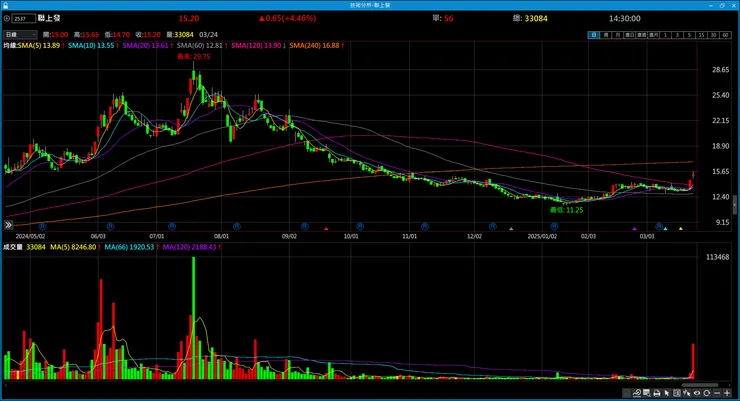Click the lock icon in the title bar
Viewport: 740px width, 401px height.
pos(6,5)
